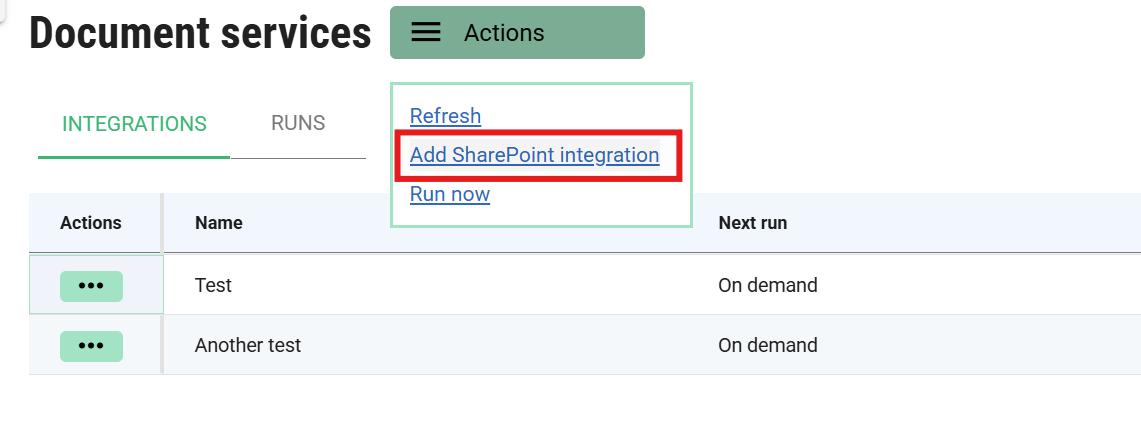This screenshot has width=1141, height=430.
Task: Switch to the INTEGRATIONS tab
Action: coord(134,124)
